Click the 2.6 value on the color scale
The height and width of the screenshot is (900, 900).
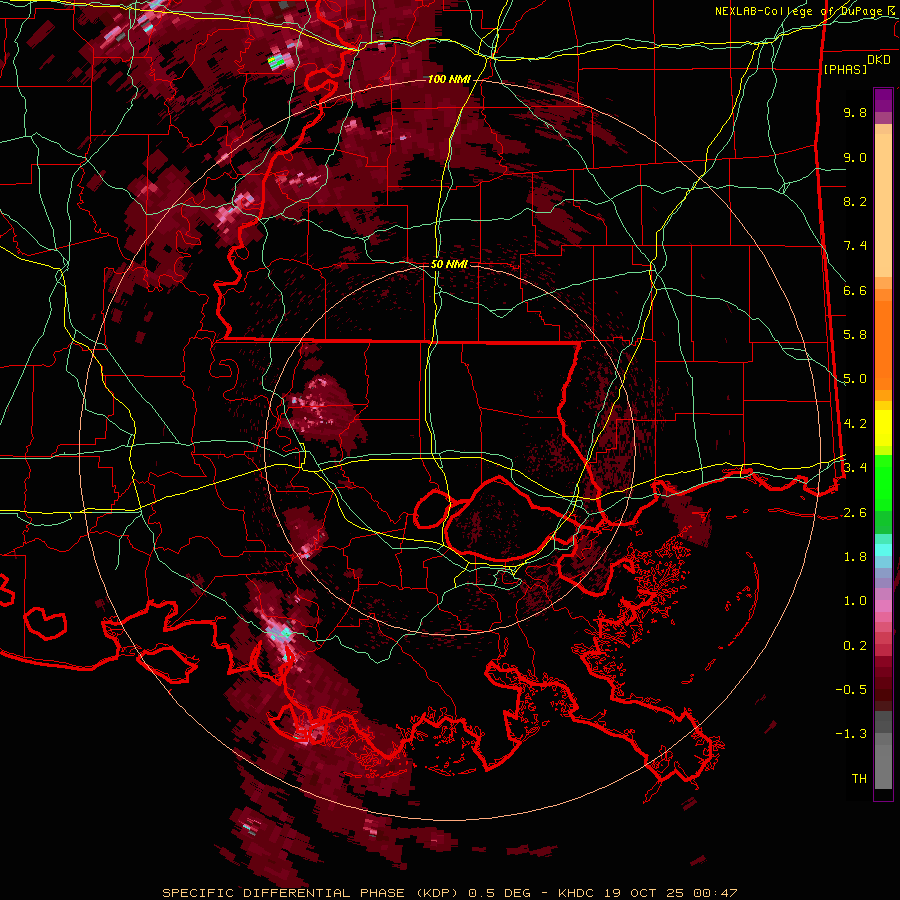[855, 513]
